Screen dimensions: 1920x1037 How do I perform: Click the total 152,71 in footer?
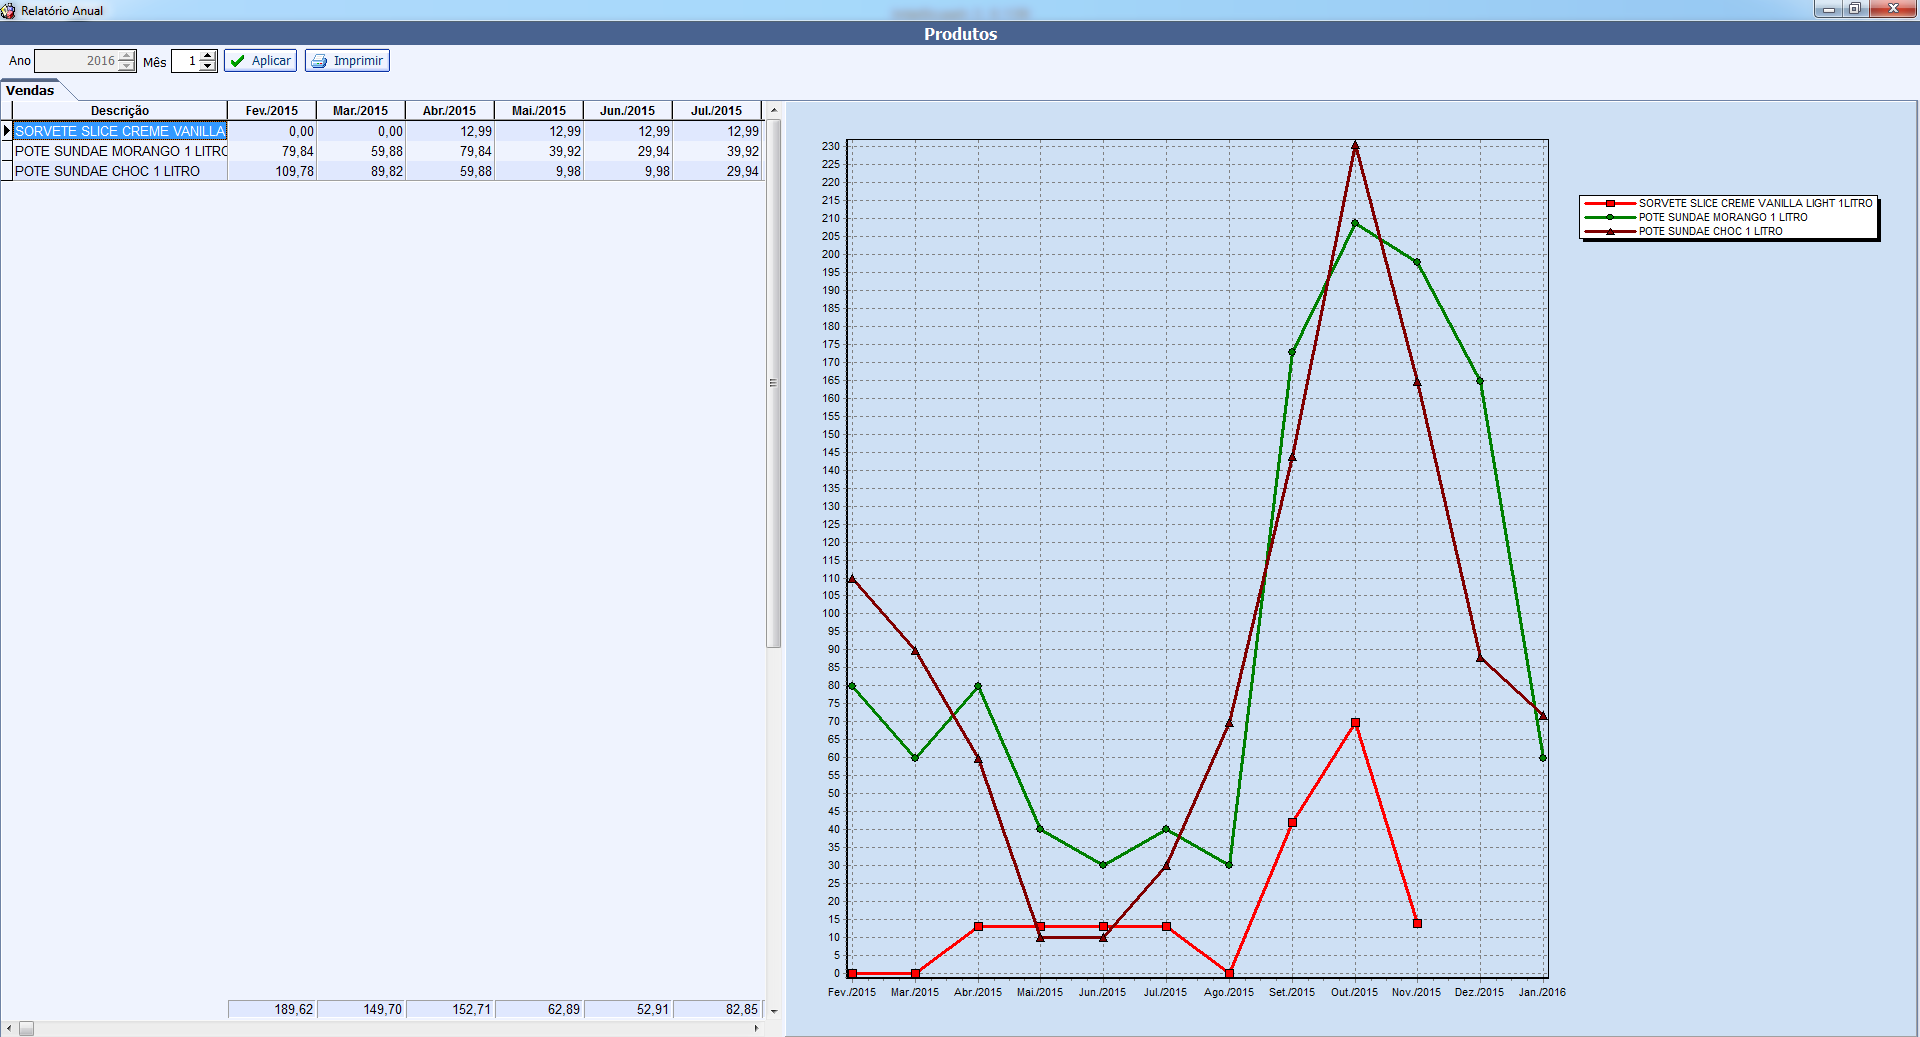pyautogui.click(x=450, y=1009)
